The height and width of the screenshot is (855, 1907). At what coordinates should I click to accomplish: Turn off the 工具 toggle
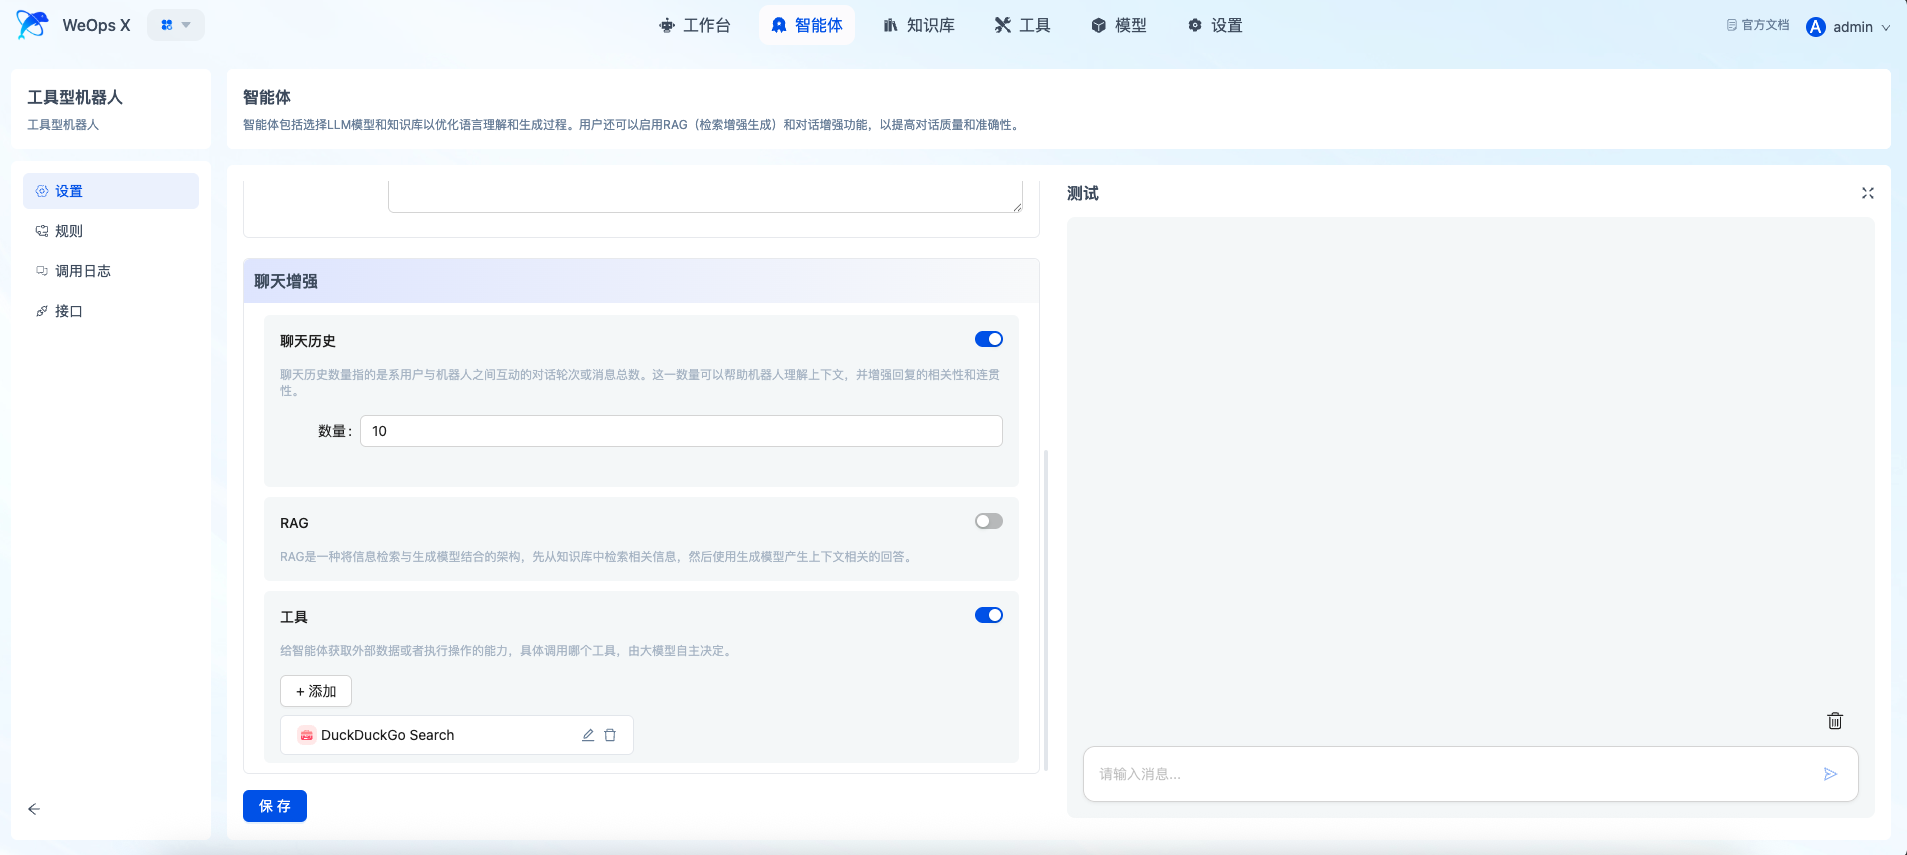tap(989, 615)
